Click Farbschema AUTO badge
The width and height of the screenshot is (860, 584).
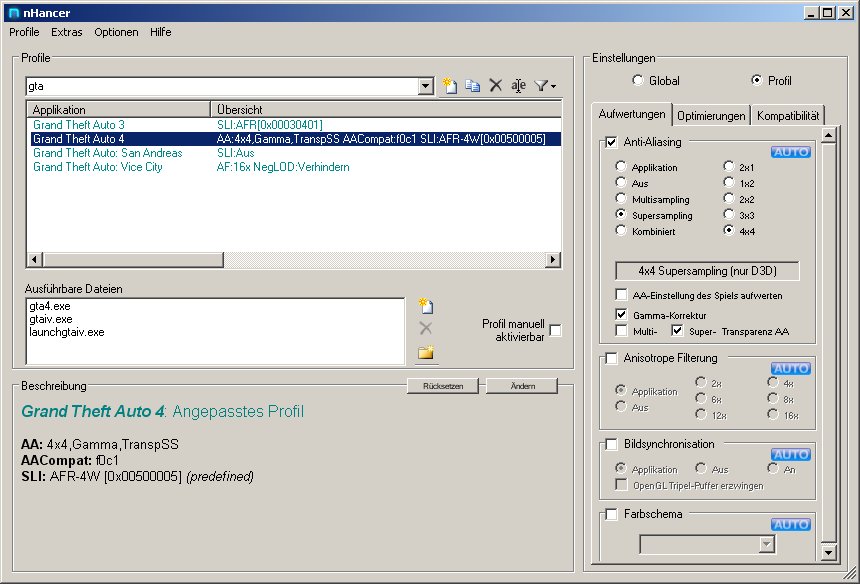pyautogui.click(x=790, y=525)
